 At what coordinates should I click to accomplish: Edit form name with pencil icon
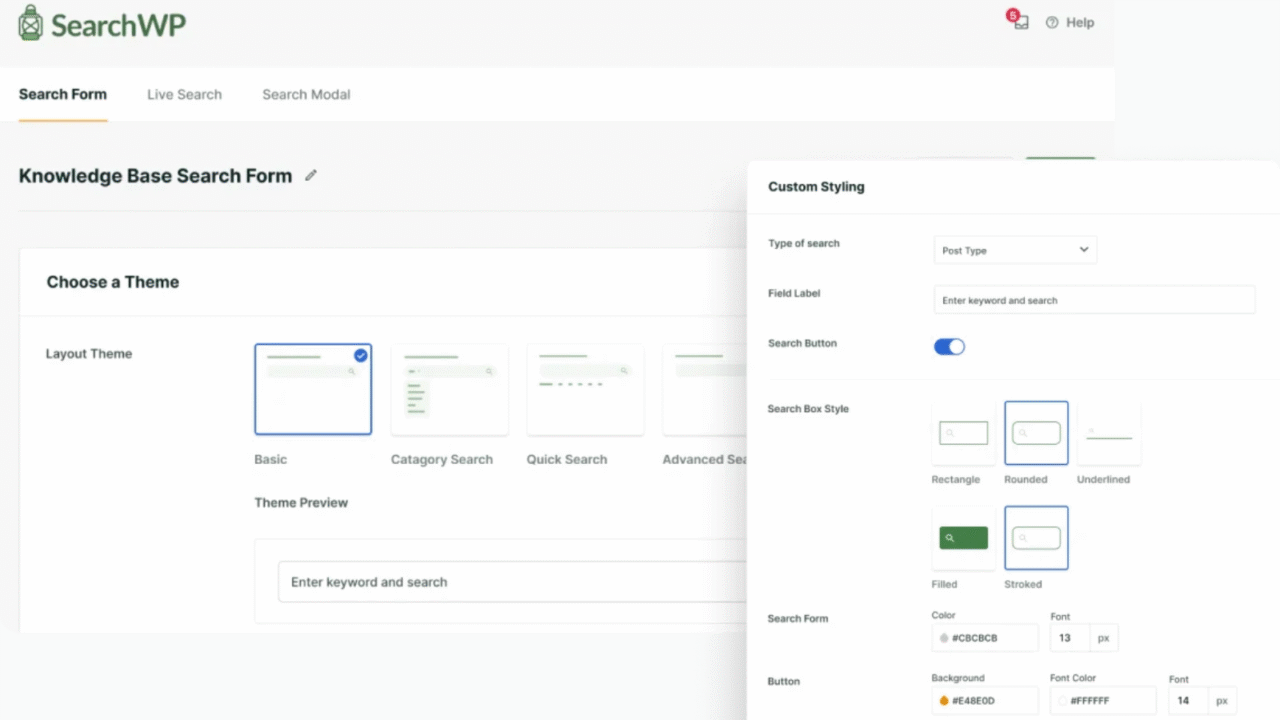(311, 175)
